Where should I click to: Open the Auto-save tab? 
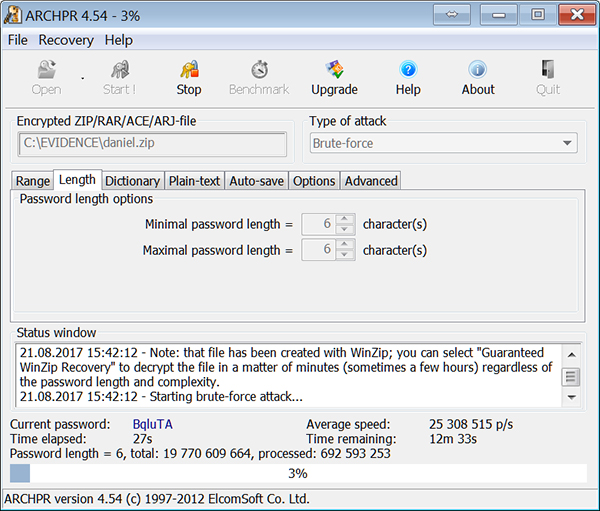click(x=256, y=181)
